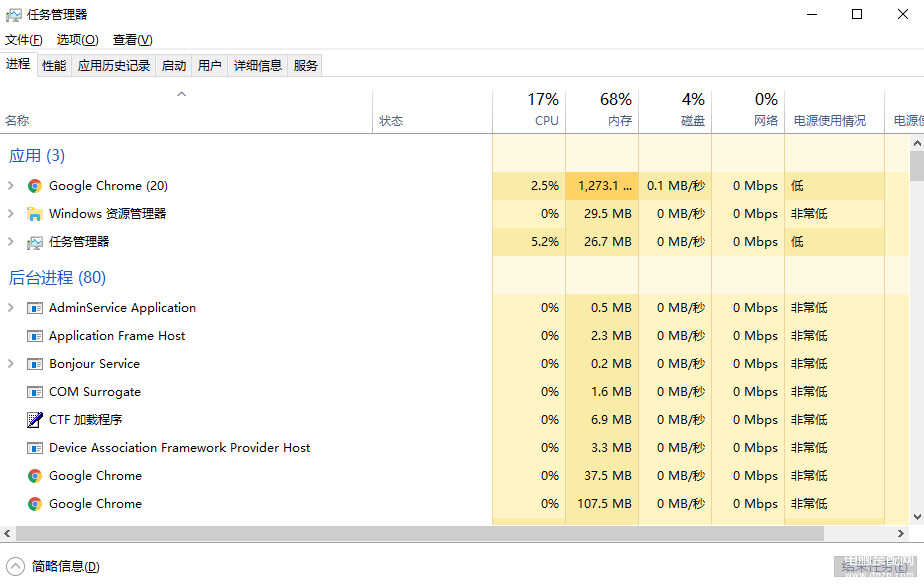
Task: Toggle the sort order arrow above 名称
Action: coord(182,94)
